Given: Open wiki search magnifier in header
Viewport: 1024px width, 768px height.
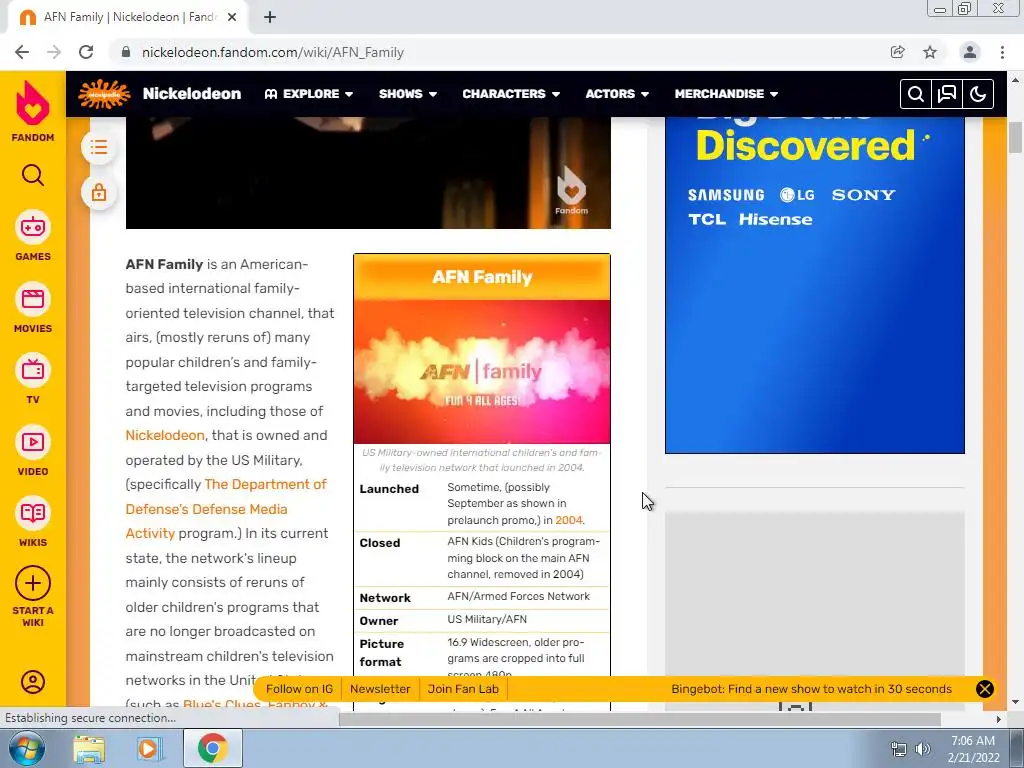Looking at the screenshot, I should click(x=916, y=94).
